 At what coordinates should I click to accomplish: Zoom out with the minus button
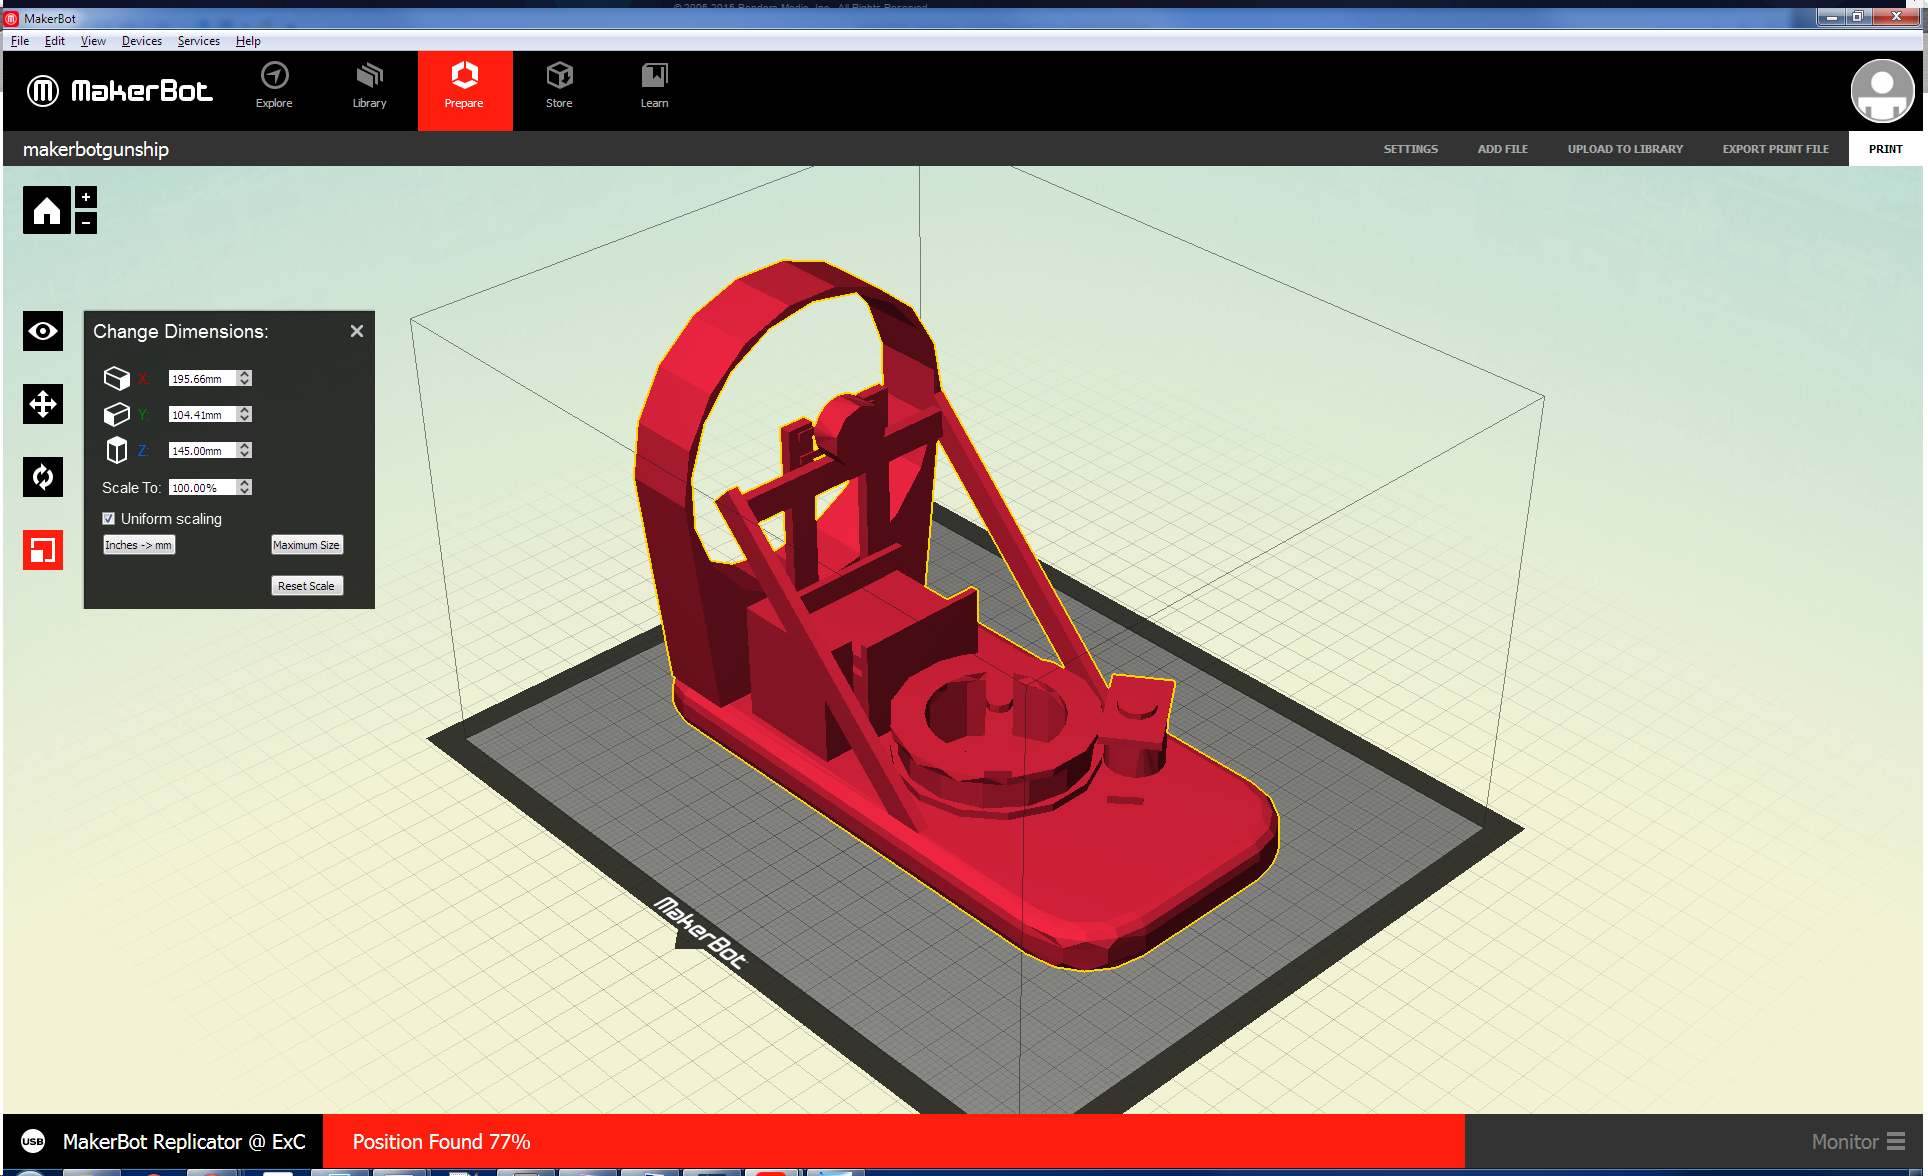[86, 223]
